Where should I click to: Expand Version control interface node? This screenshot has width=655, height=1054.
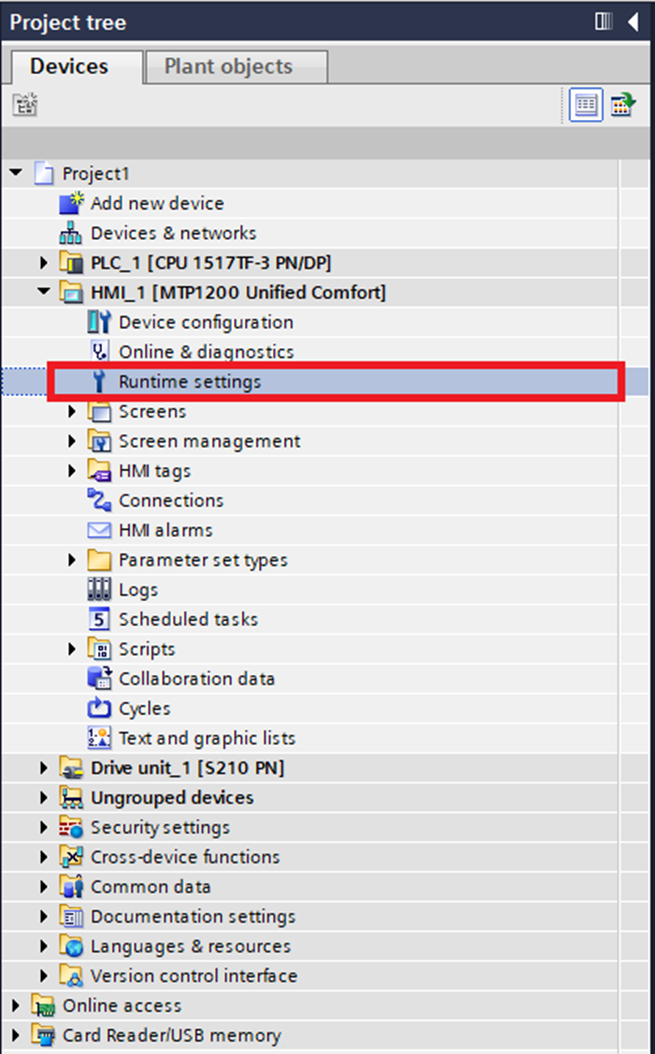pos(44,975)
